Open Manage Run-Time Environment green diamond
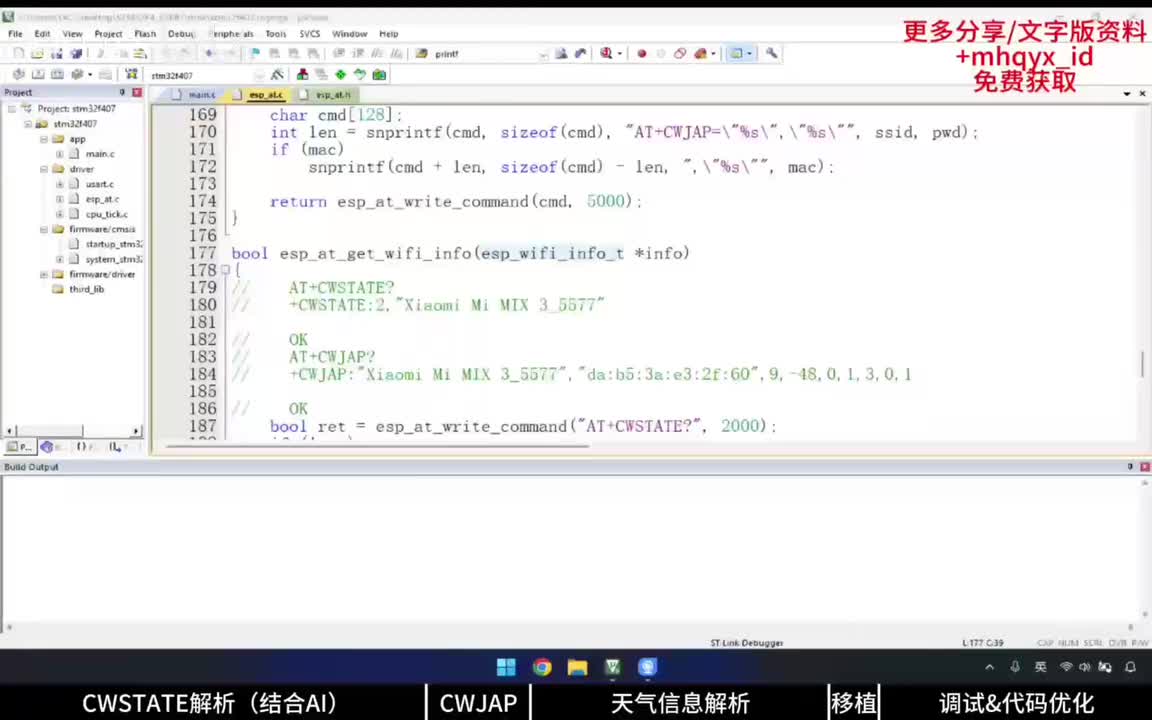The height and width of the screenshot is (720, 1152). click(340, 75)
